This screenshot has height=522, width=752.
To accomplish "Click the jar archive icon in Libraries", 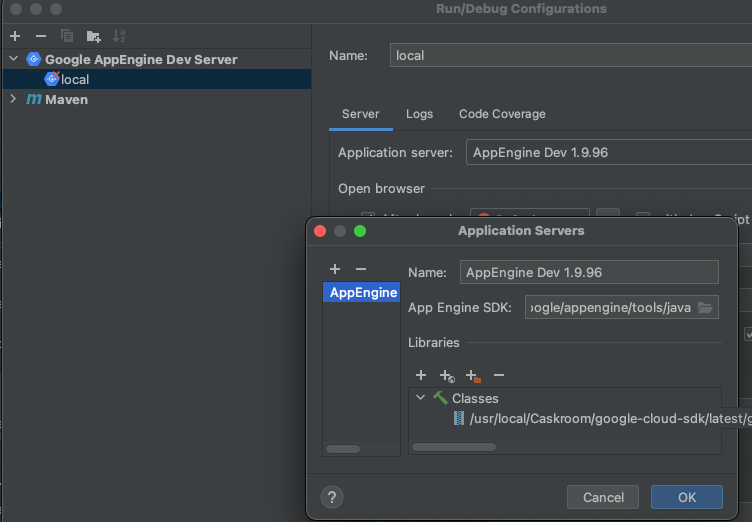I will 458,418.
